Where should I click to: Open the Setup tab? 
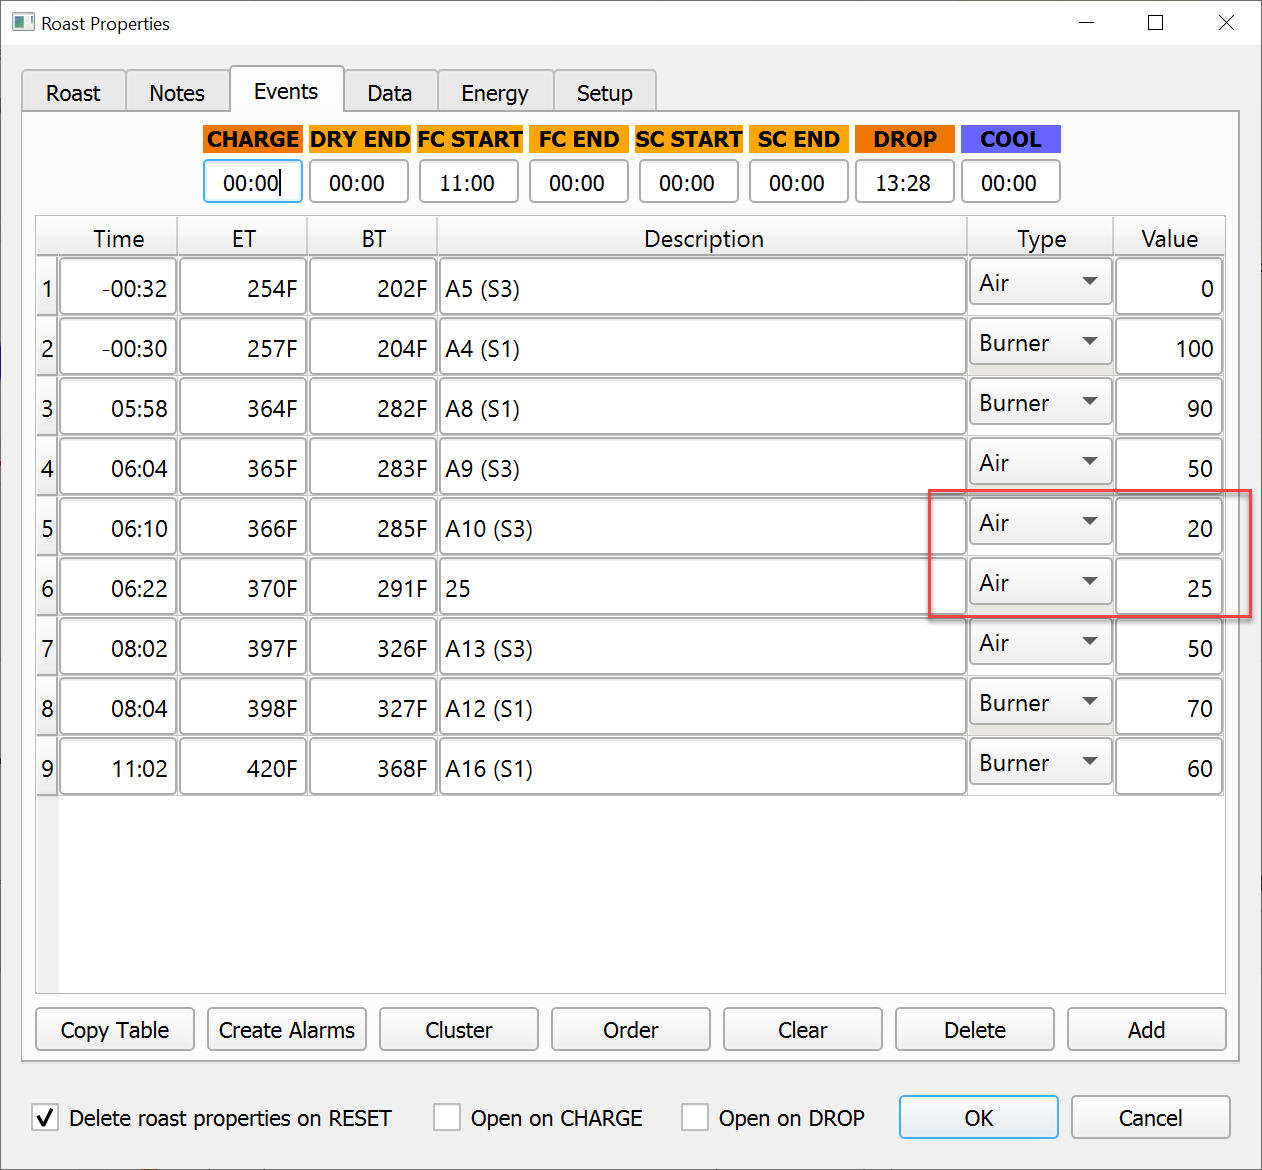tap(605, 91)
